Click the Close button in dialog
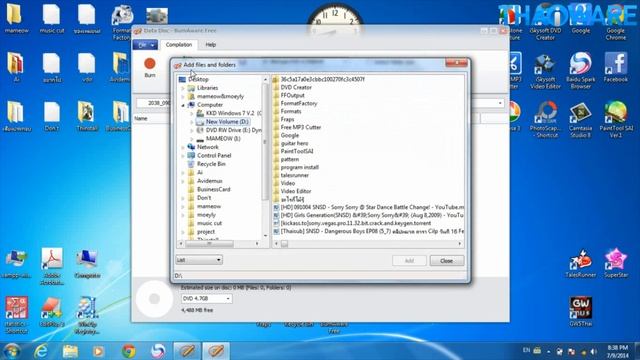 click(x=447, y=261)
